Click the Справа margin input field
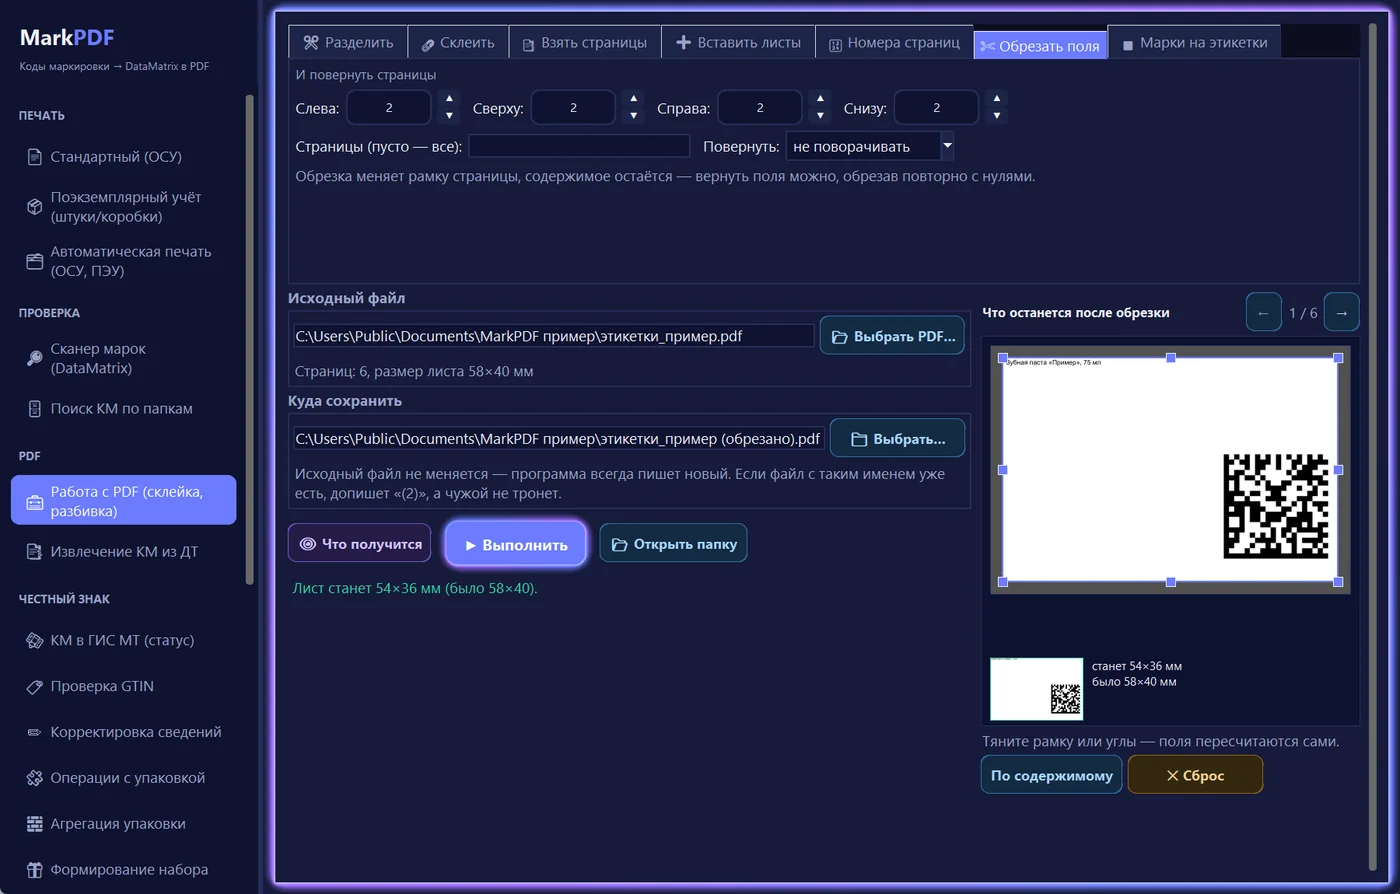 [760, 108]
